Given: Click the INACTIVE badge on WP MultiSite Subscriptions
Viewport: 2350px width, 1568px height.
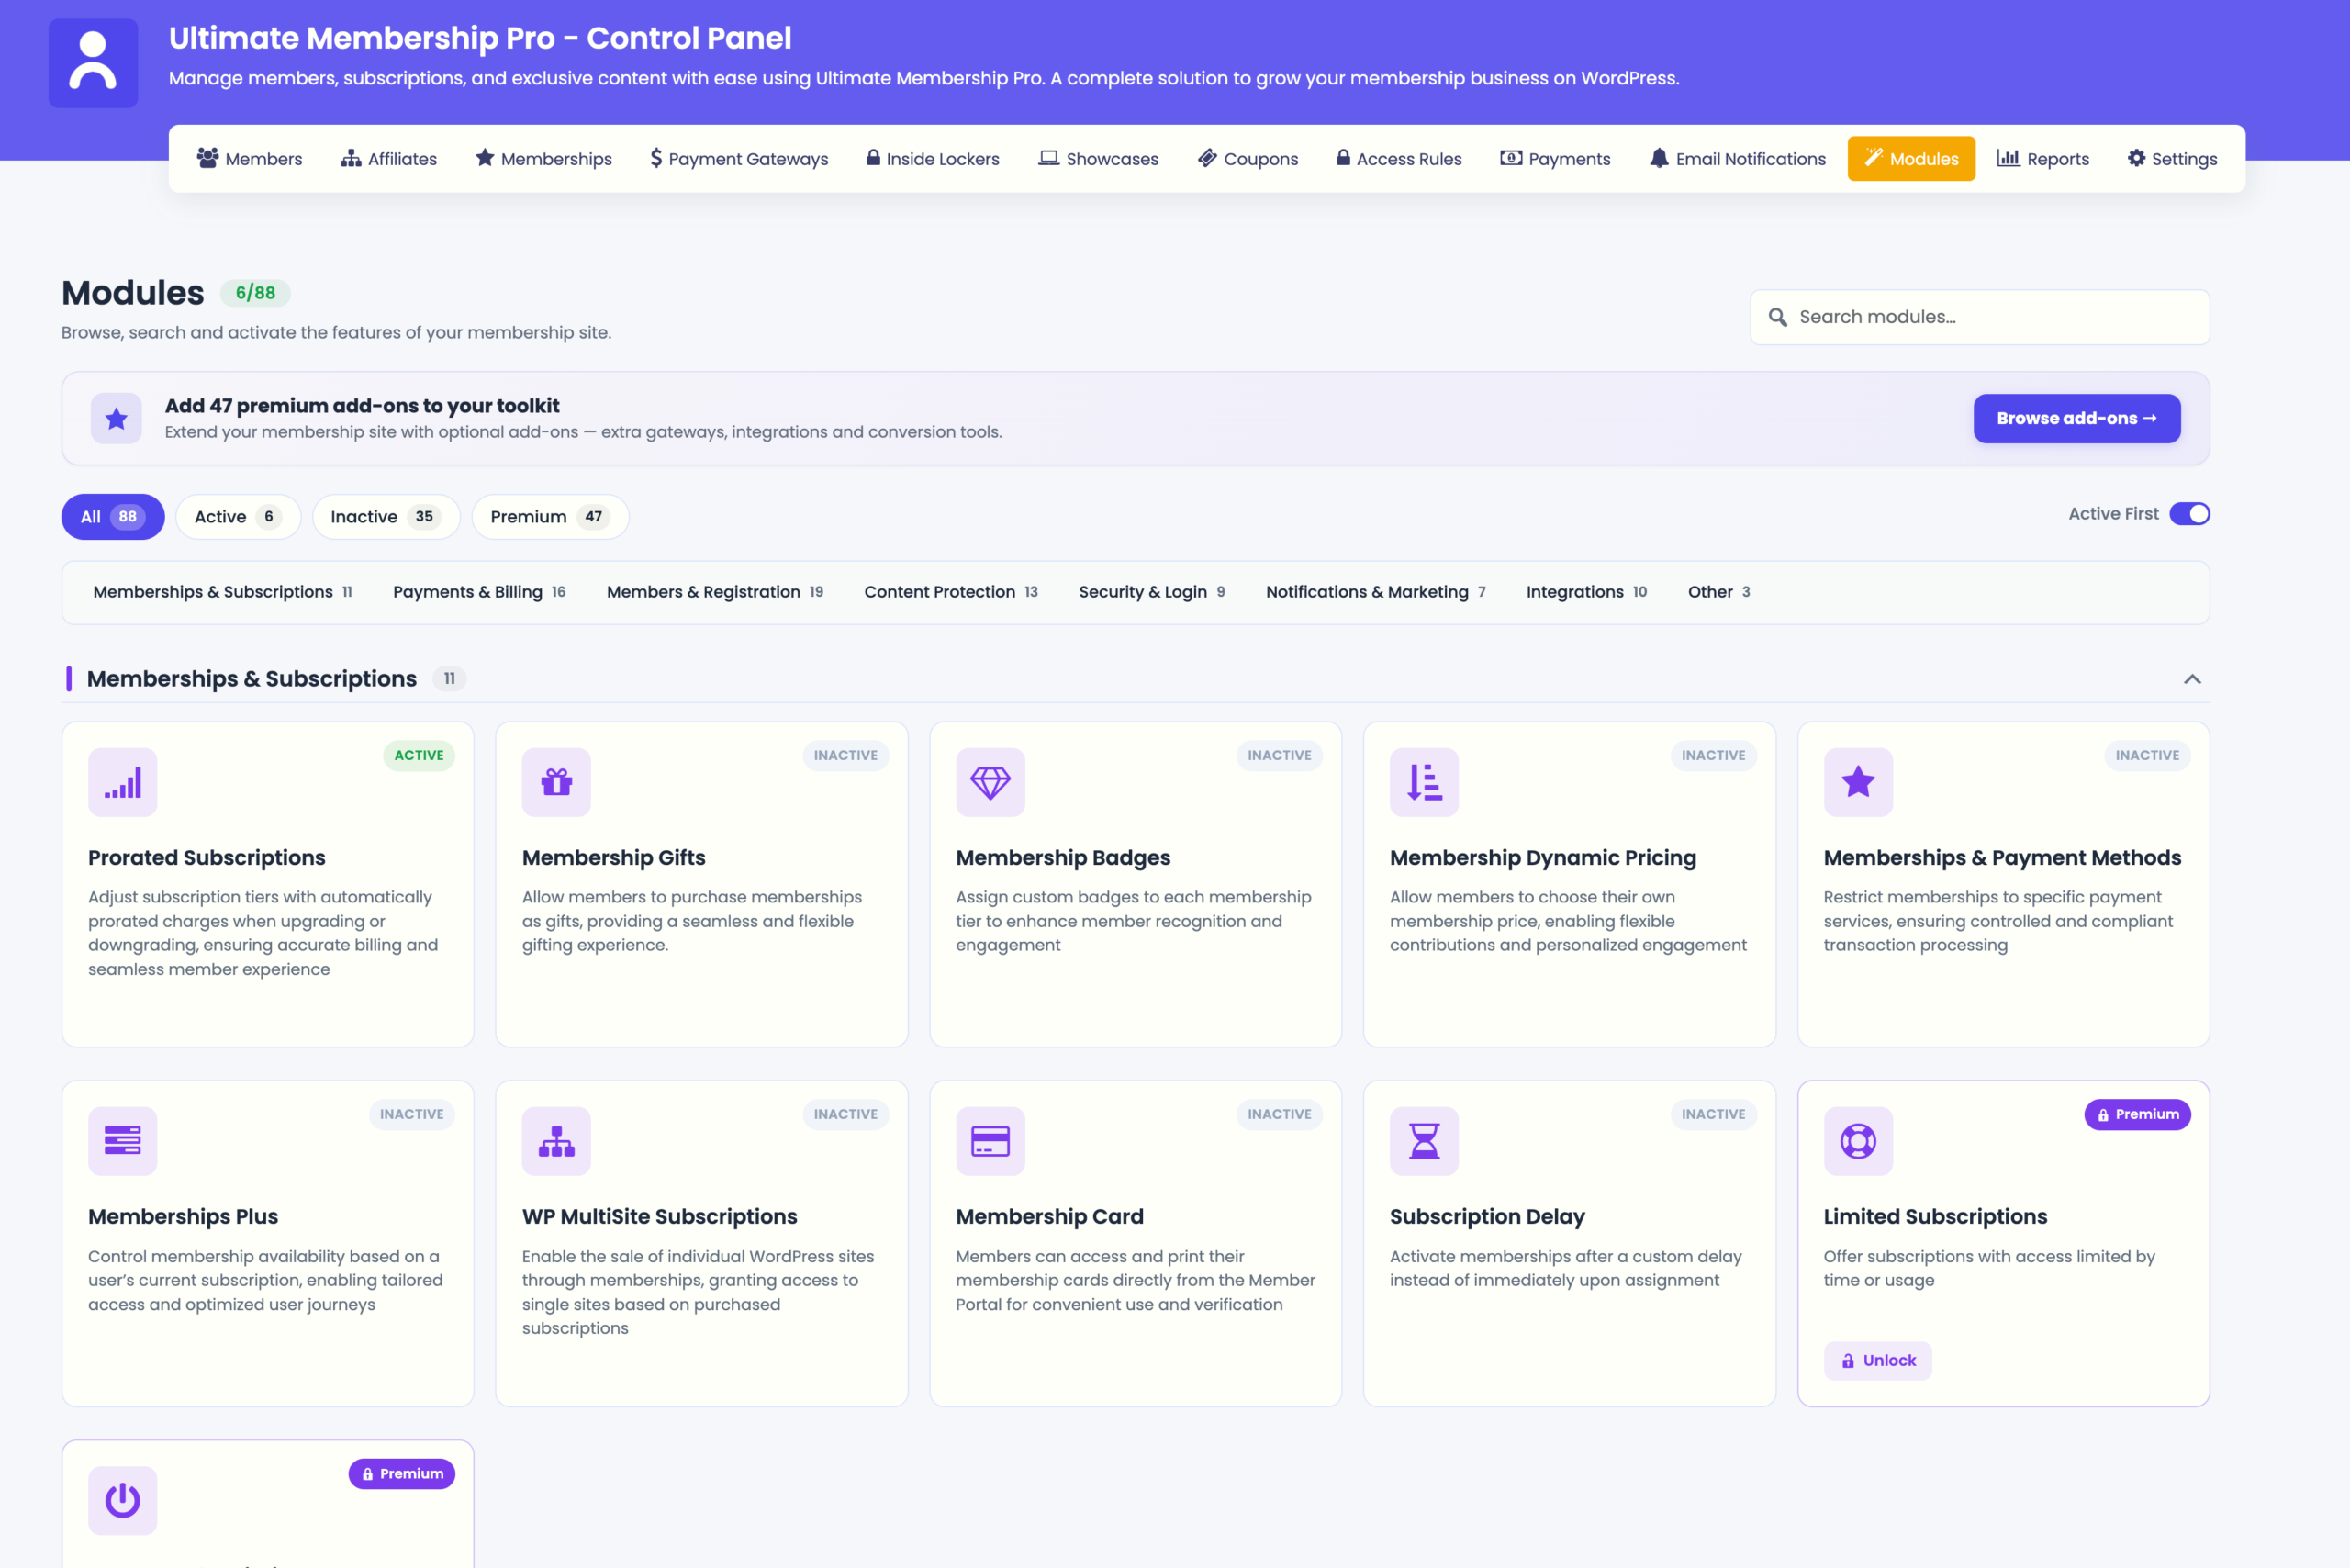Looking at the screenshot, I should point(845,1114).
